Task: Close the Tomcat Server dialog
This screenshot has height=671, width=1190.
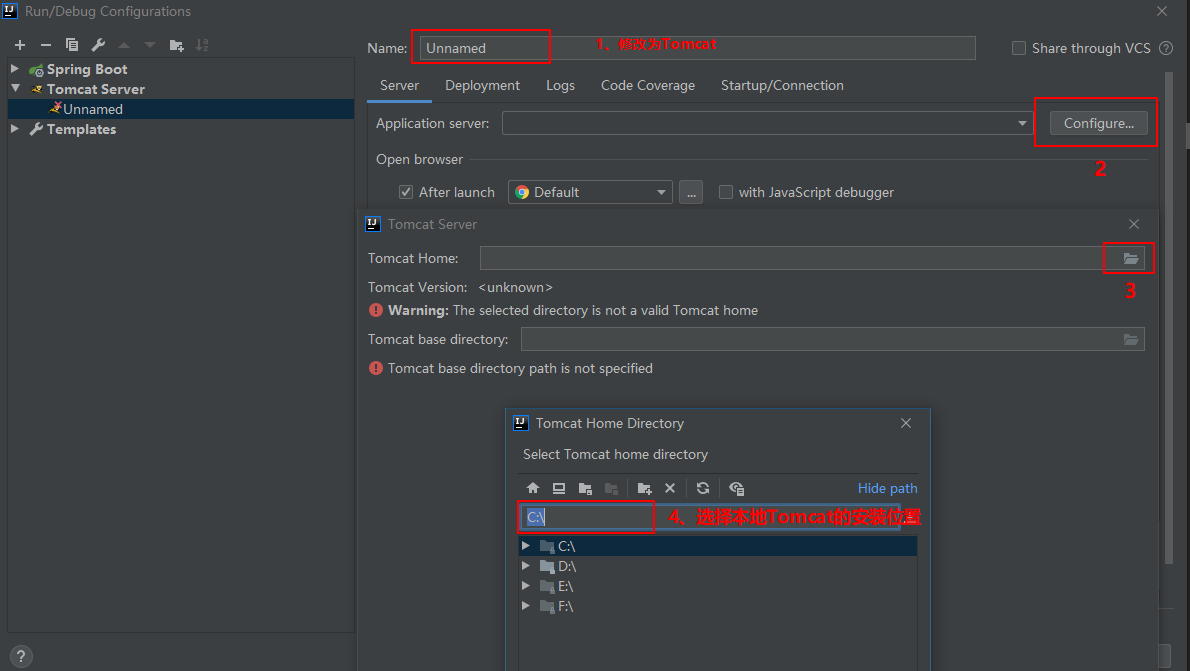Action: (x=1134, y=224)
